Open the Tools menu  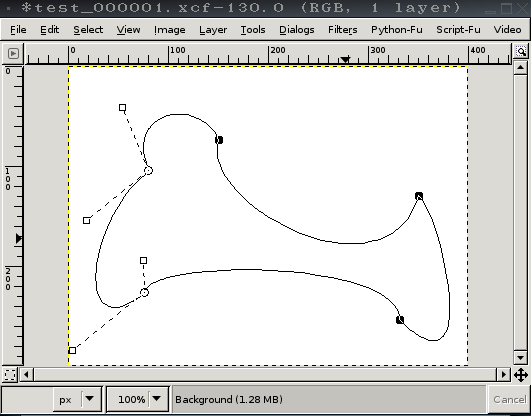(x=253, y=30)
